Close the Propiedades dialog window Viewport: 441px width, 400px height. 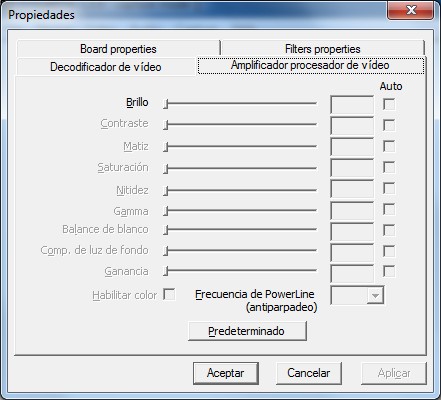(411, 10)
